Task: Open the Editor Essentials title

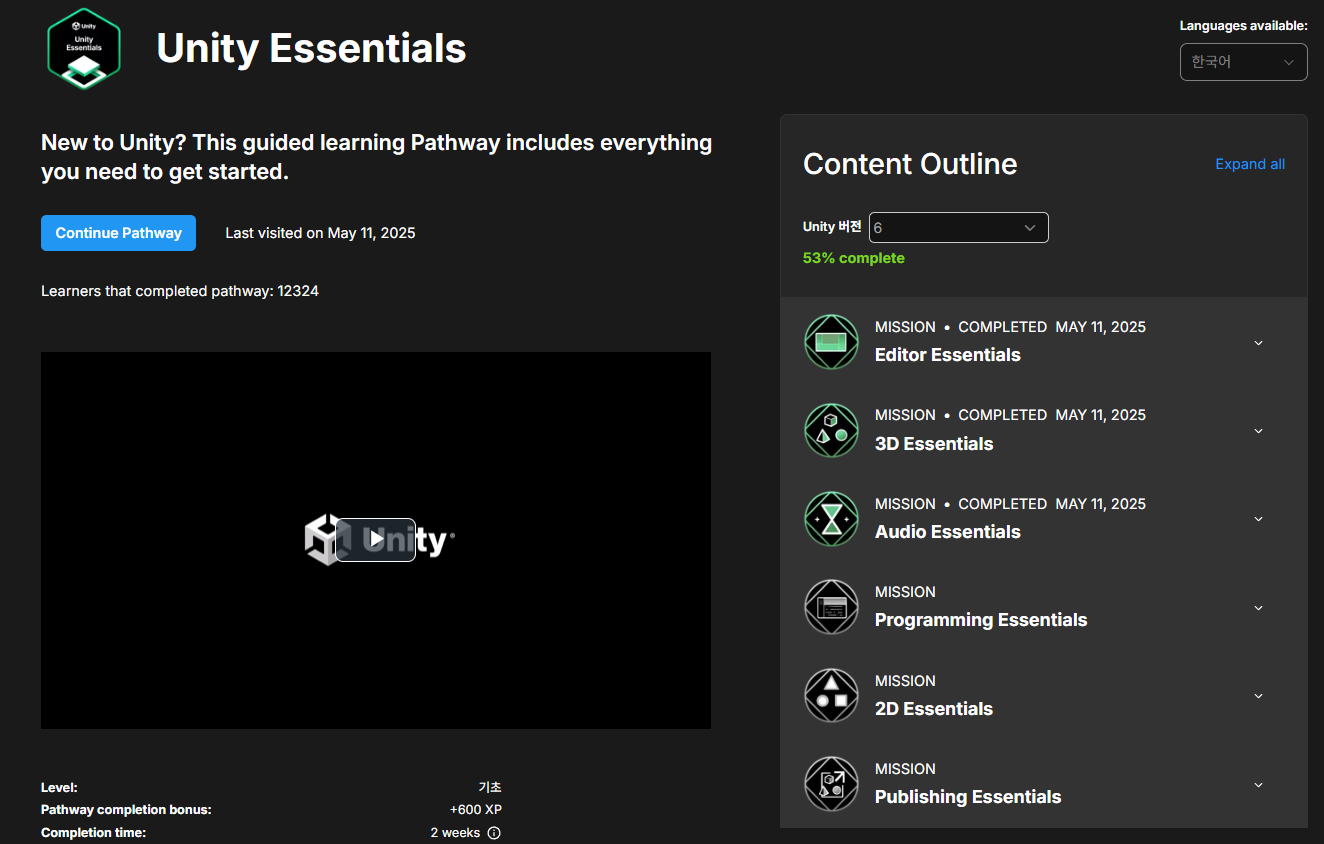Action: pyautogui.click(x=947, y=355)
